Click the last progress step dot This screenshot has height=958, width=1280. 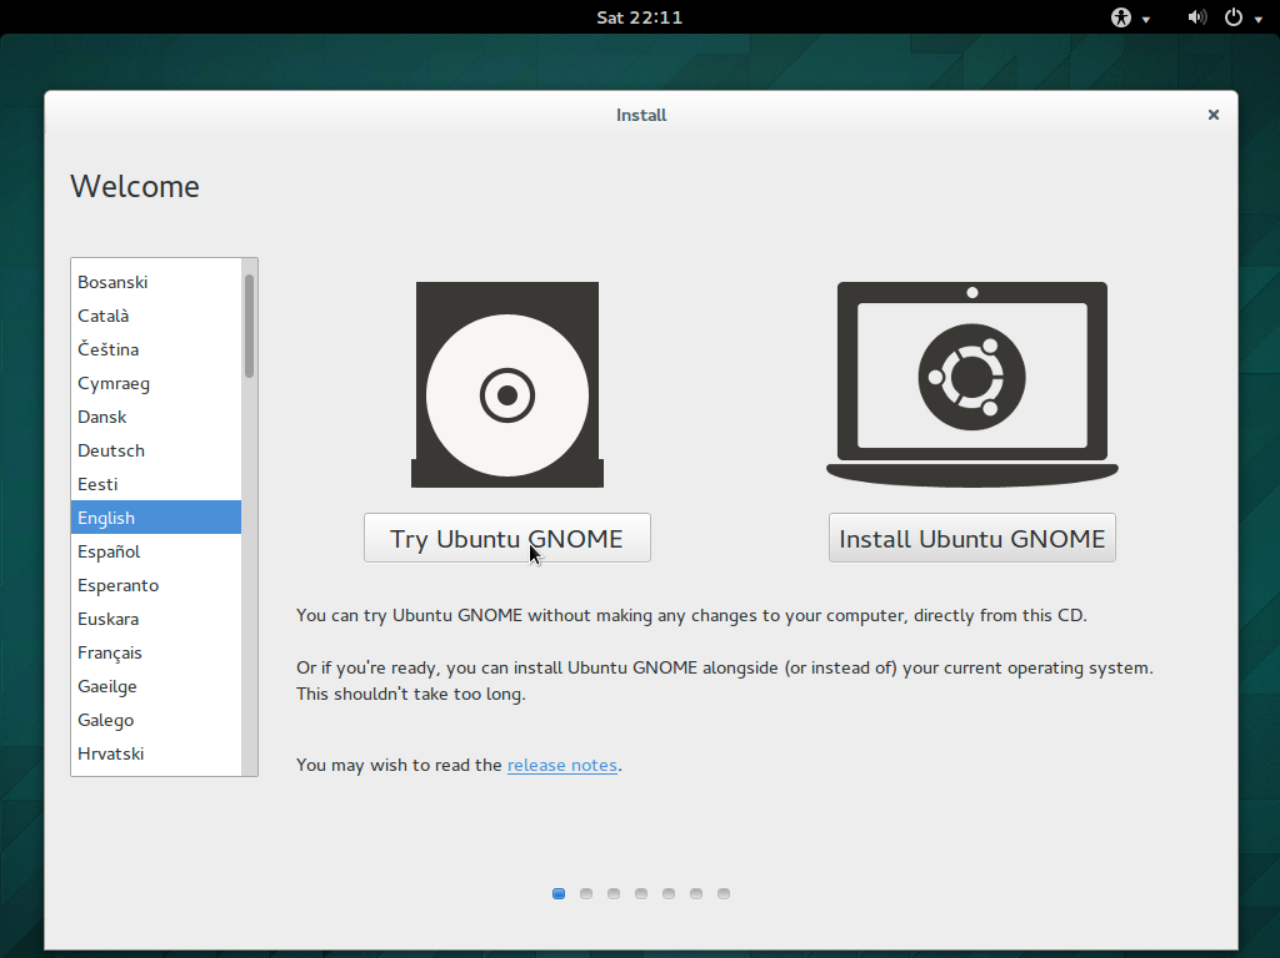[x=724, y=894]
